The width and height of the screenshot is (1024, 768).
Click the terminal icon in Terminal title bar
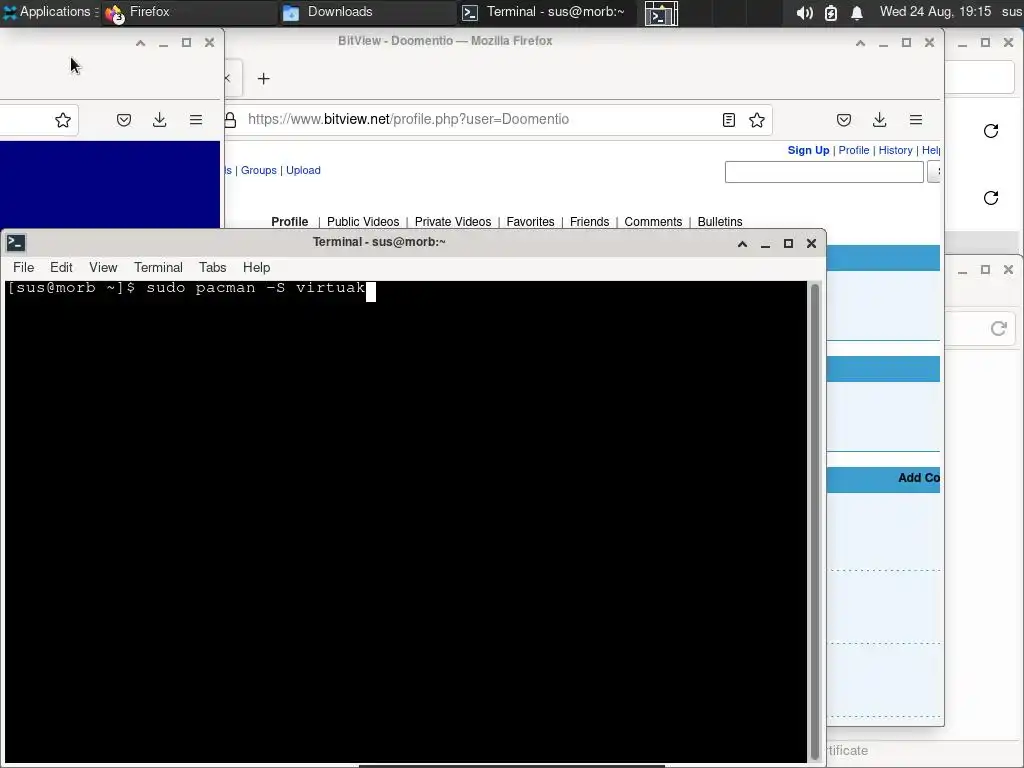coord(16,243)
